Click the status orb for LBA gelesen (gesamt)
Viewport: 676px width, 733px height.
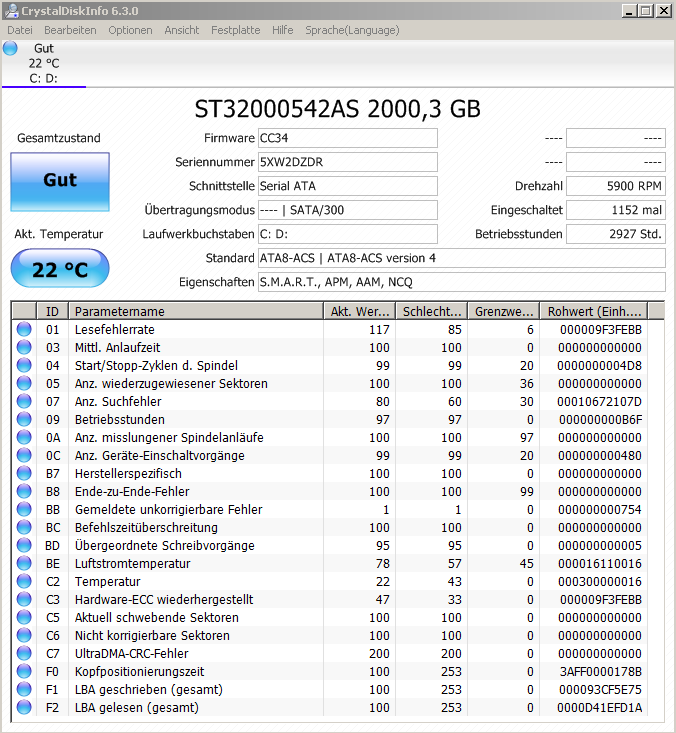24,707
